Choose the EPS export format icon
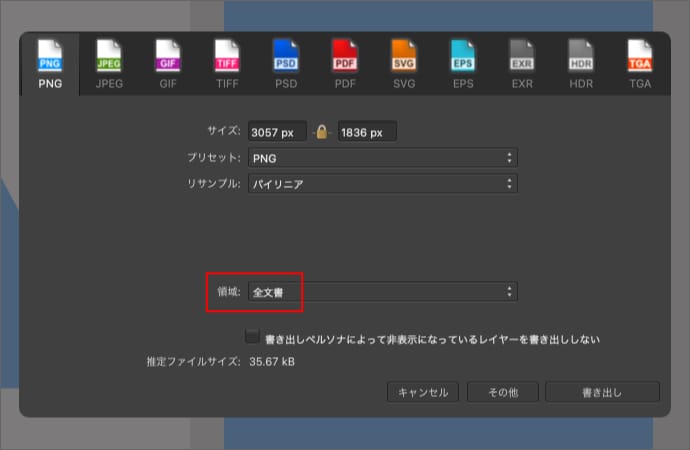The height and width of the screenshot is (450, 690). (463, 58)
